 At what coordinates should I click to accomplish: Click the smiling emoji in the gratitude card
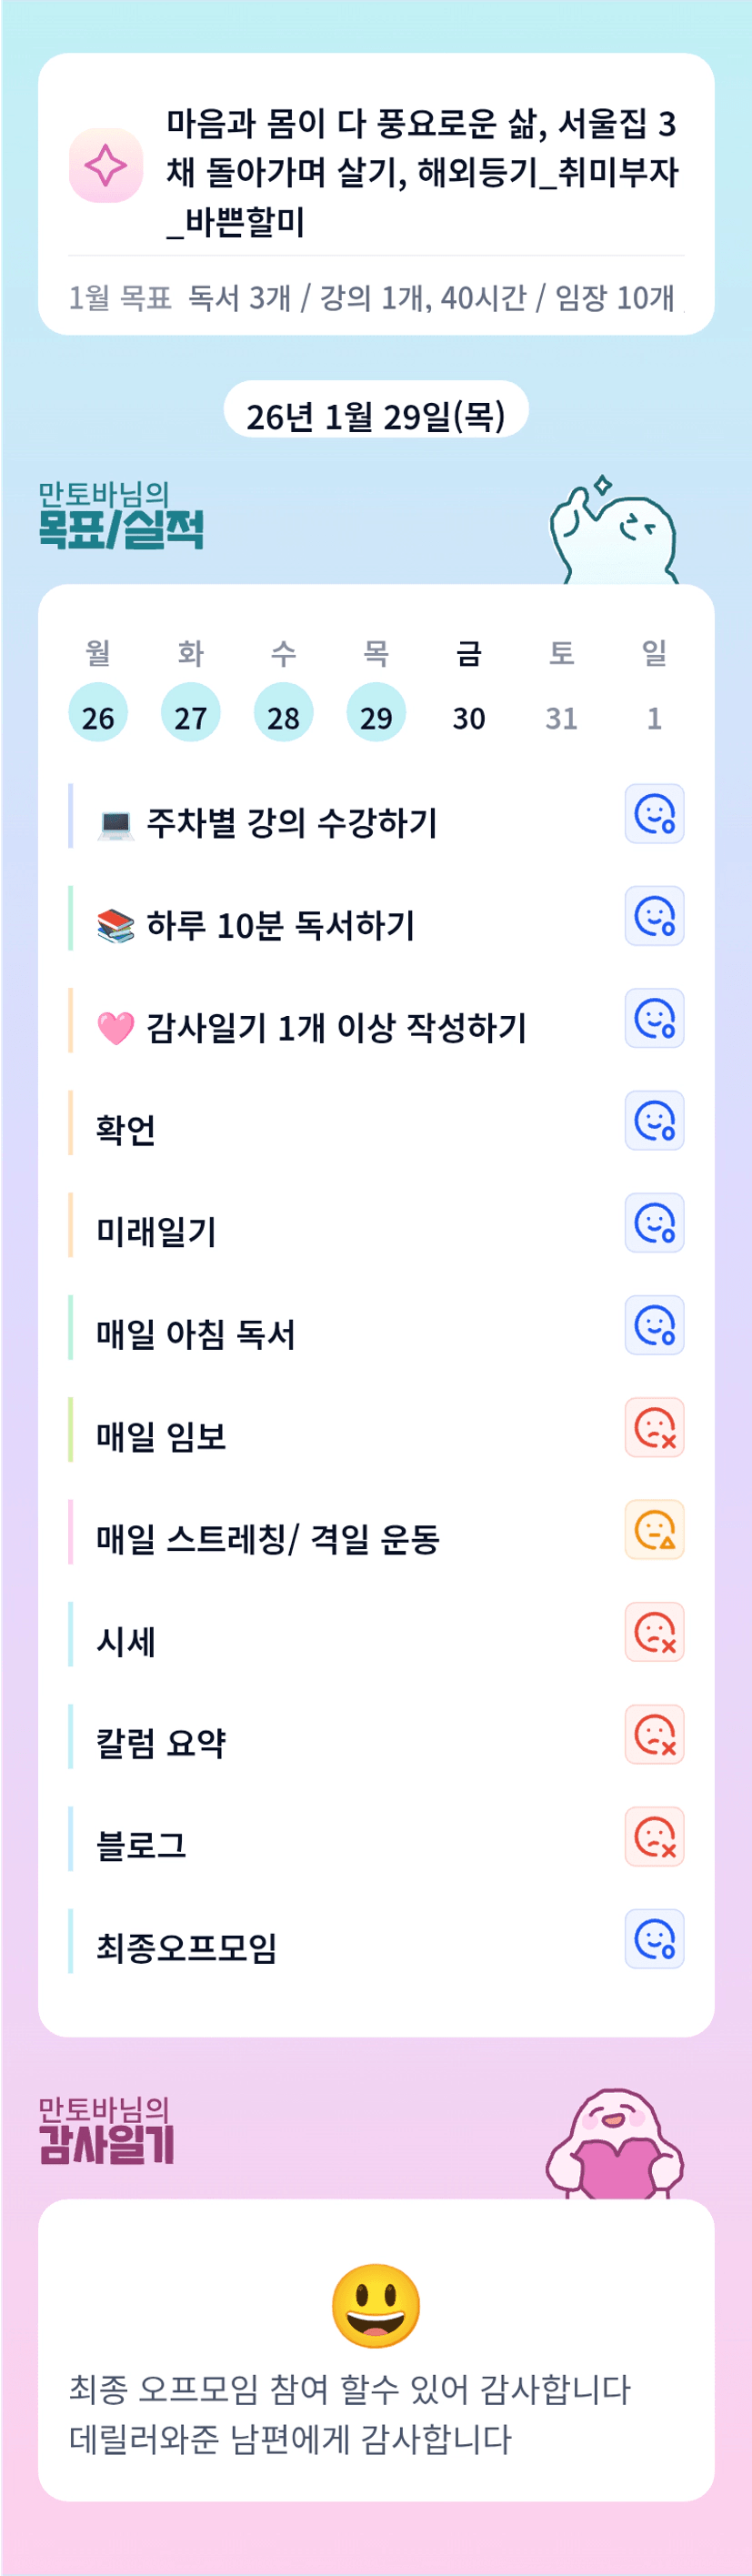376,2306
